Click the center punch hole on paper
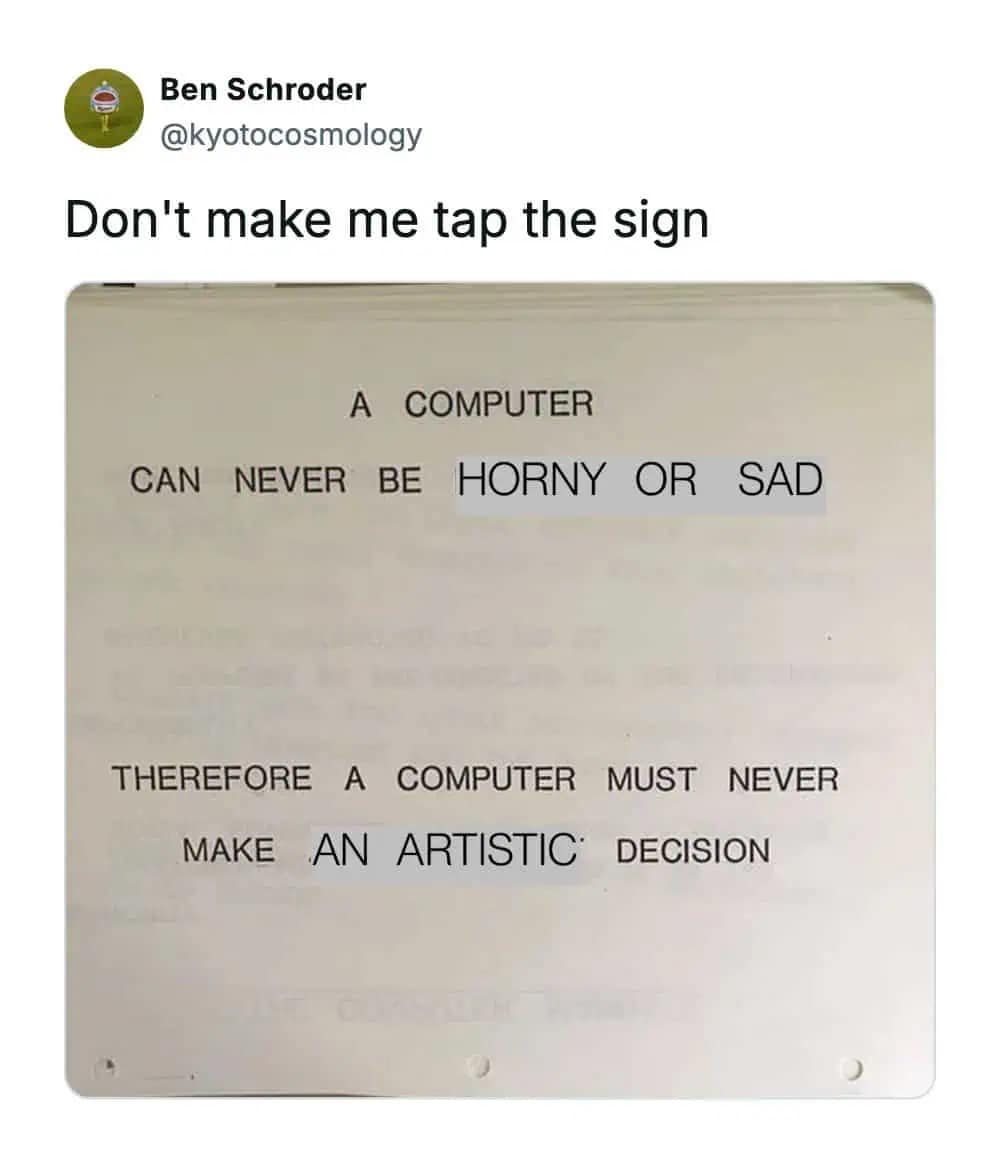The width and height of the screenshot is (996, 1162). [x=481, y=1067]
